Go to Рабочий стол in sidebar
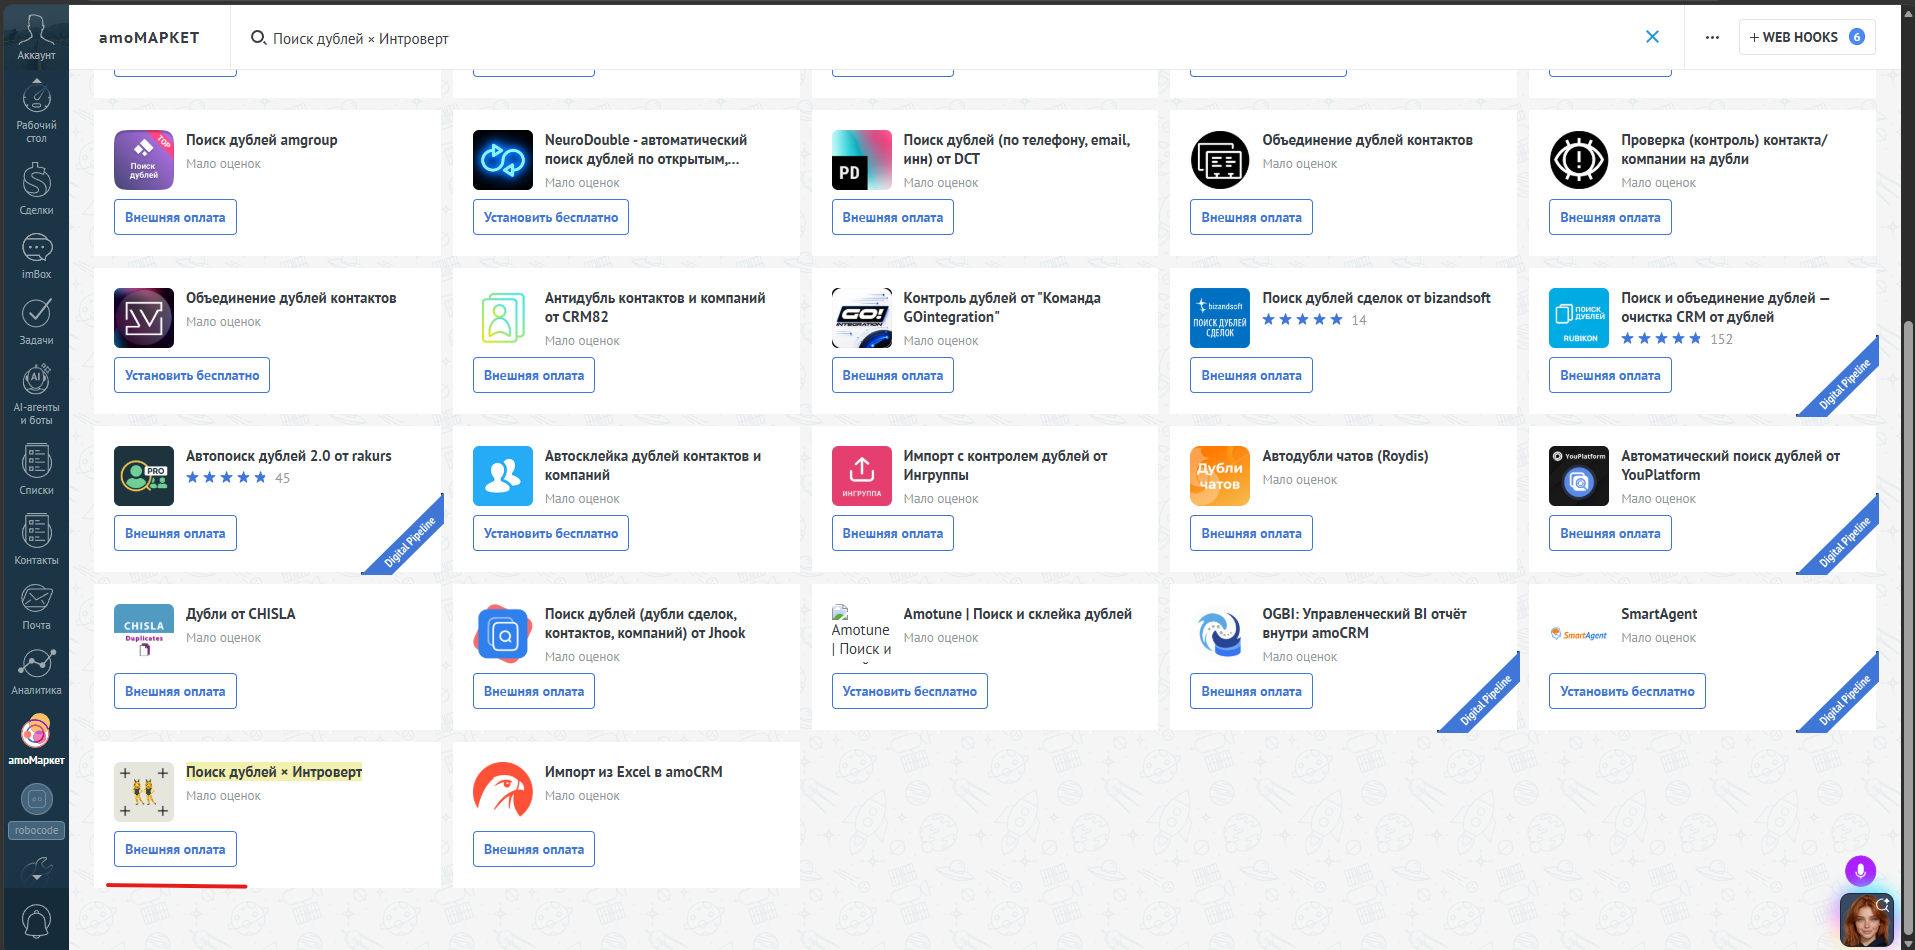Screen dimensions: 1915x950 coord(36,112)
